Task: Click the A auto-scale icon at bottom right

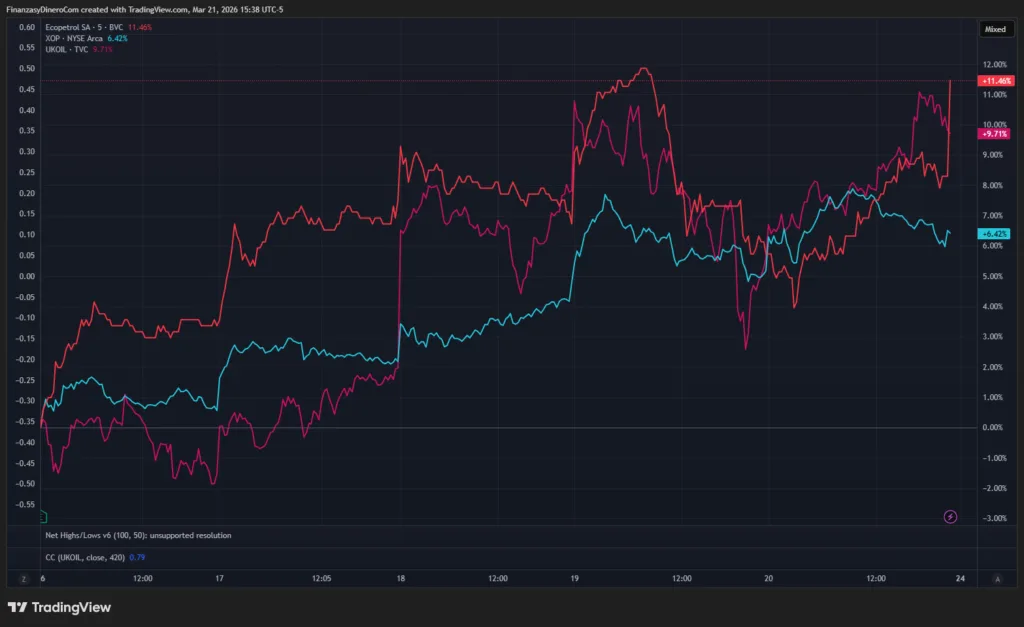Action: (997, 578)
